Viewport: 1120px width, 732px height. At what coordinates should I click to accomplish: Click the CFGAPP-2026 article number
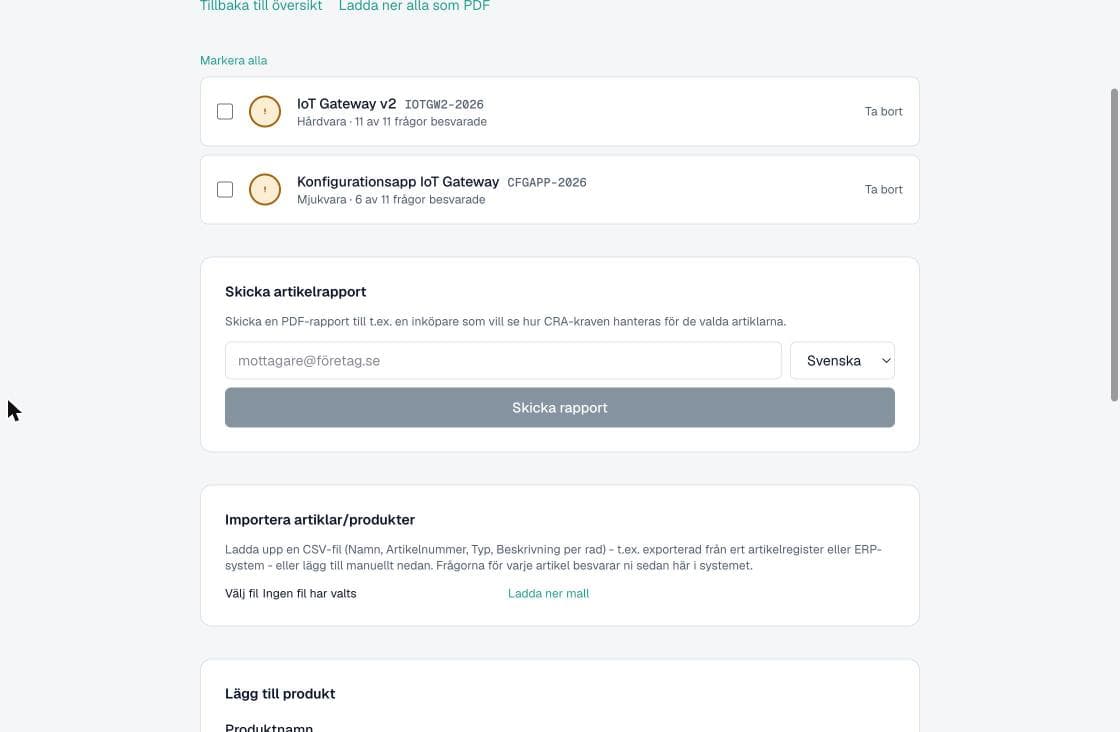[546, 182]
